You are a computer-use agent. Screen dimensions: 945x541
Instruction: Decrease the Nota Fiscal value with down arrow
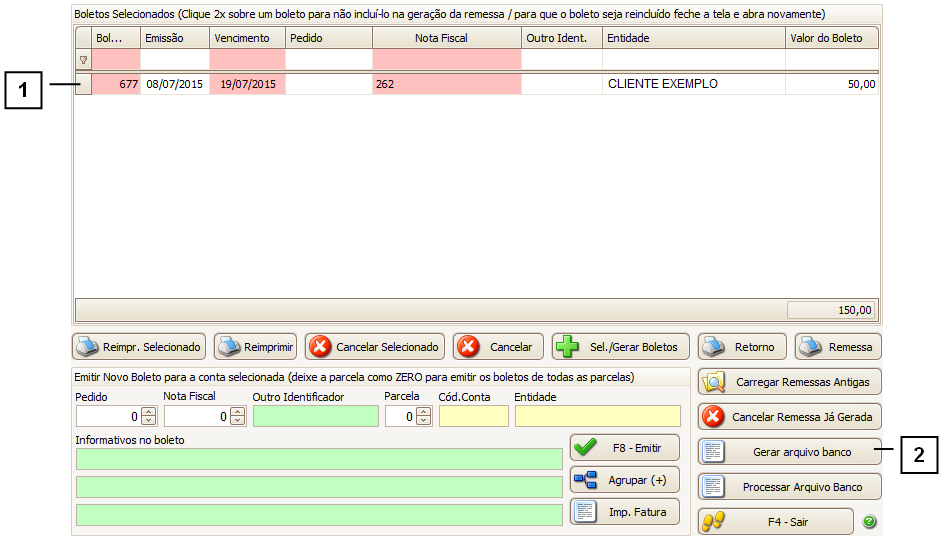[x=237, y=420]
